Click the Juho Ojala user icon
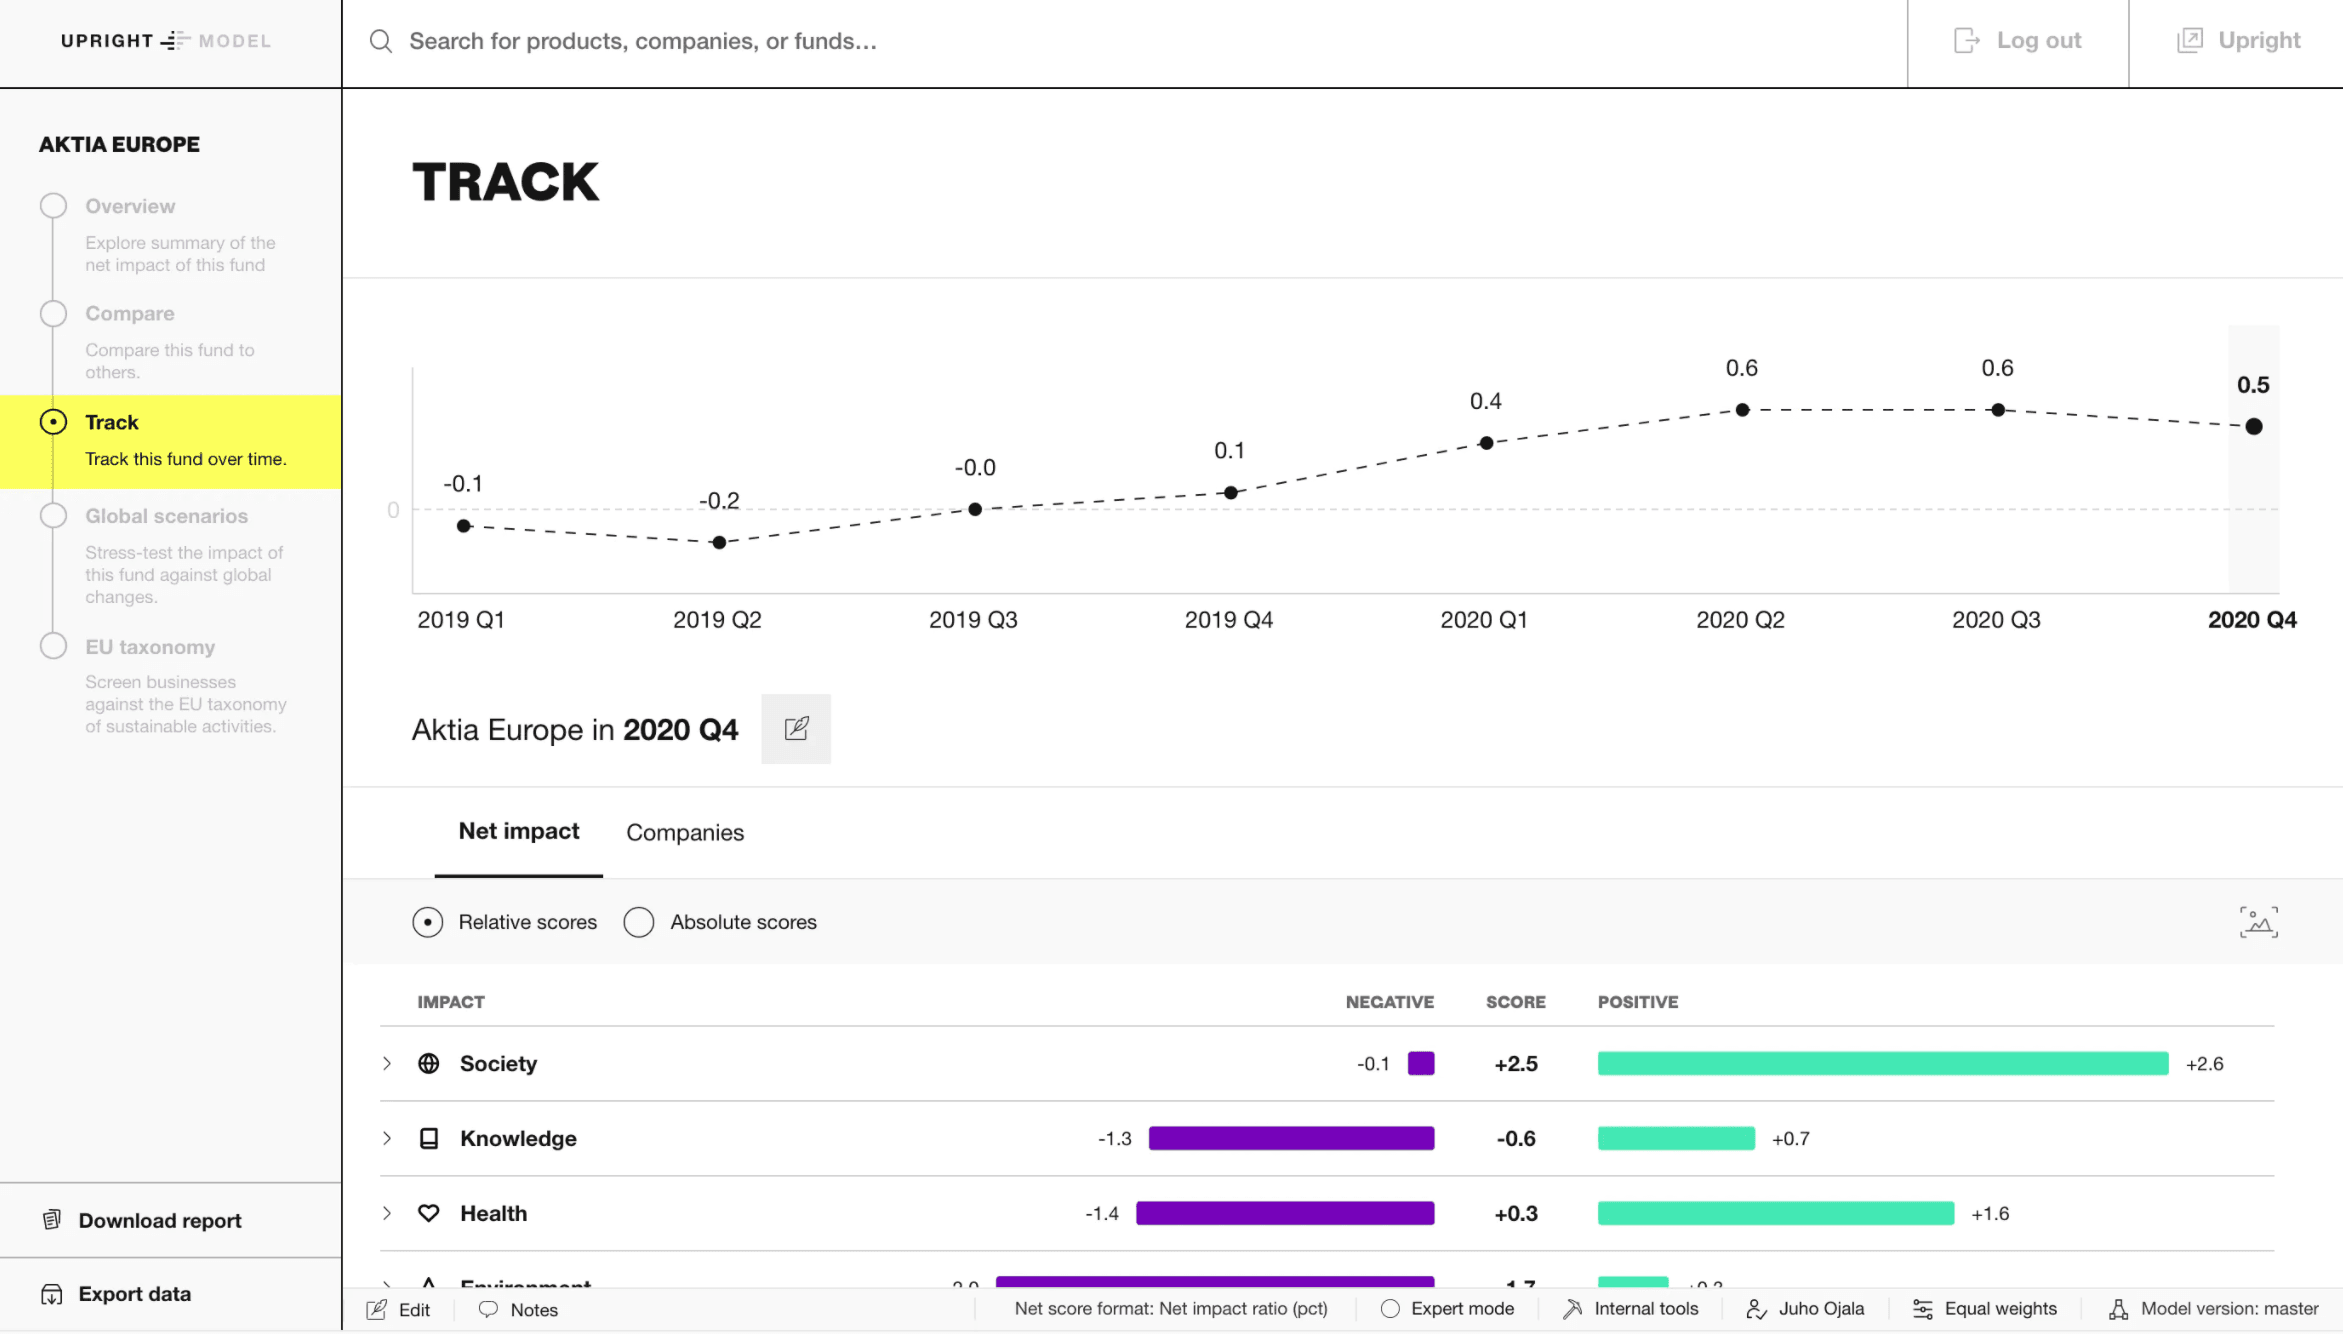 point(1757,1309)
